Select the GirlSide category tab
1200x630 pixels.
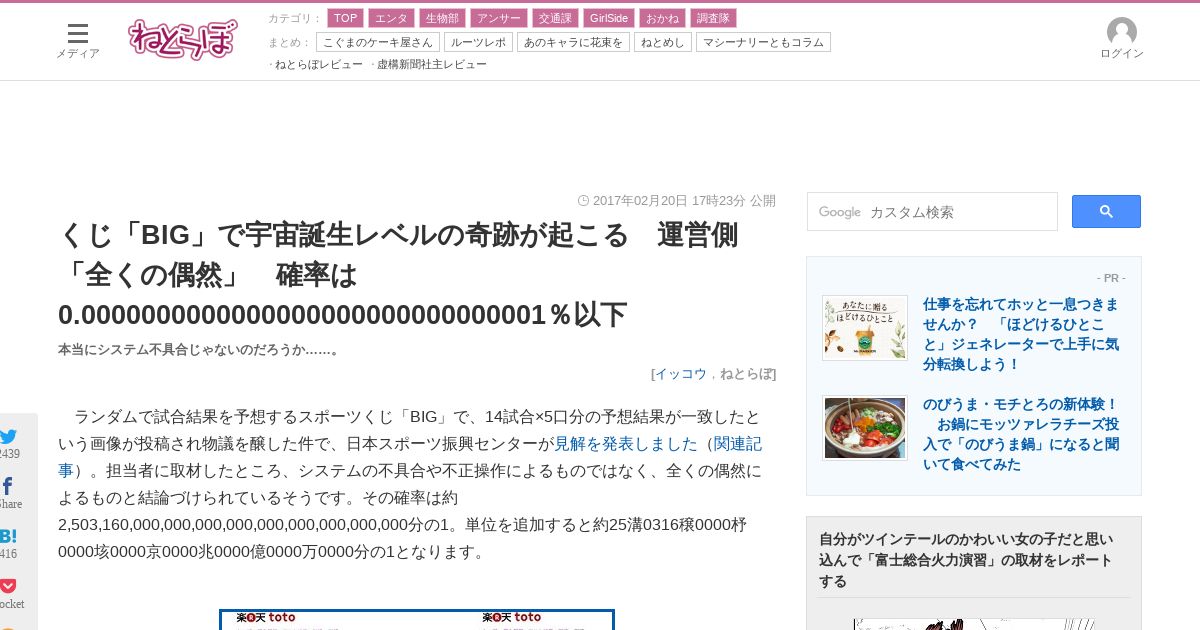tap(608, 18)
